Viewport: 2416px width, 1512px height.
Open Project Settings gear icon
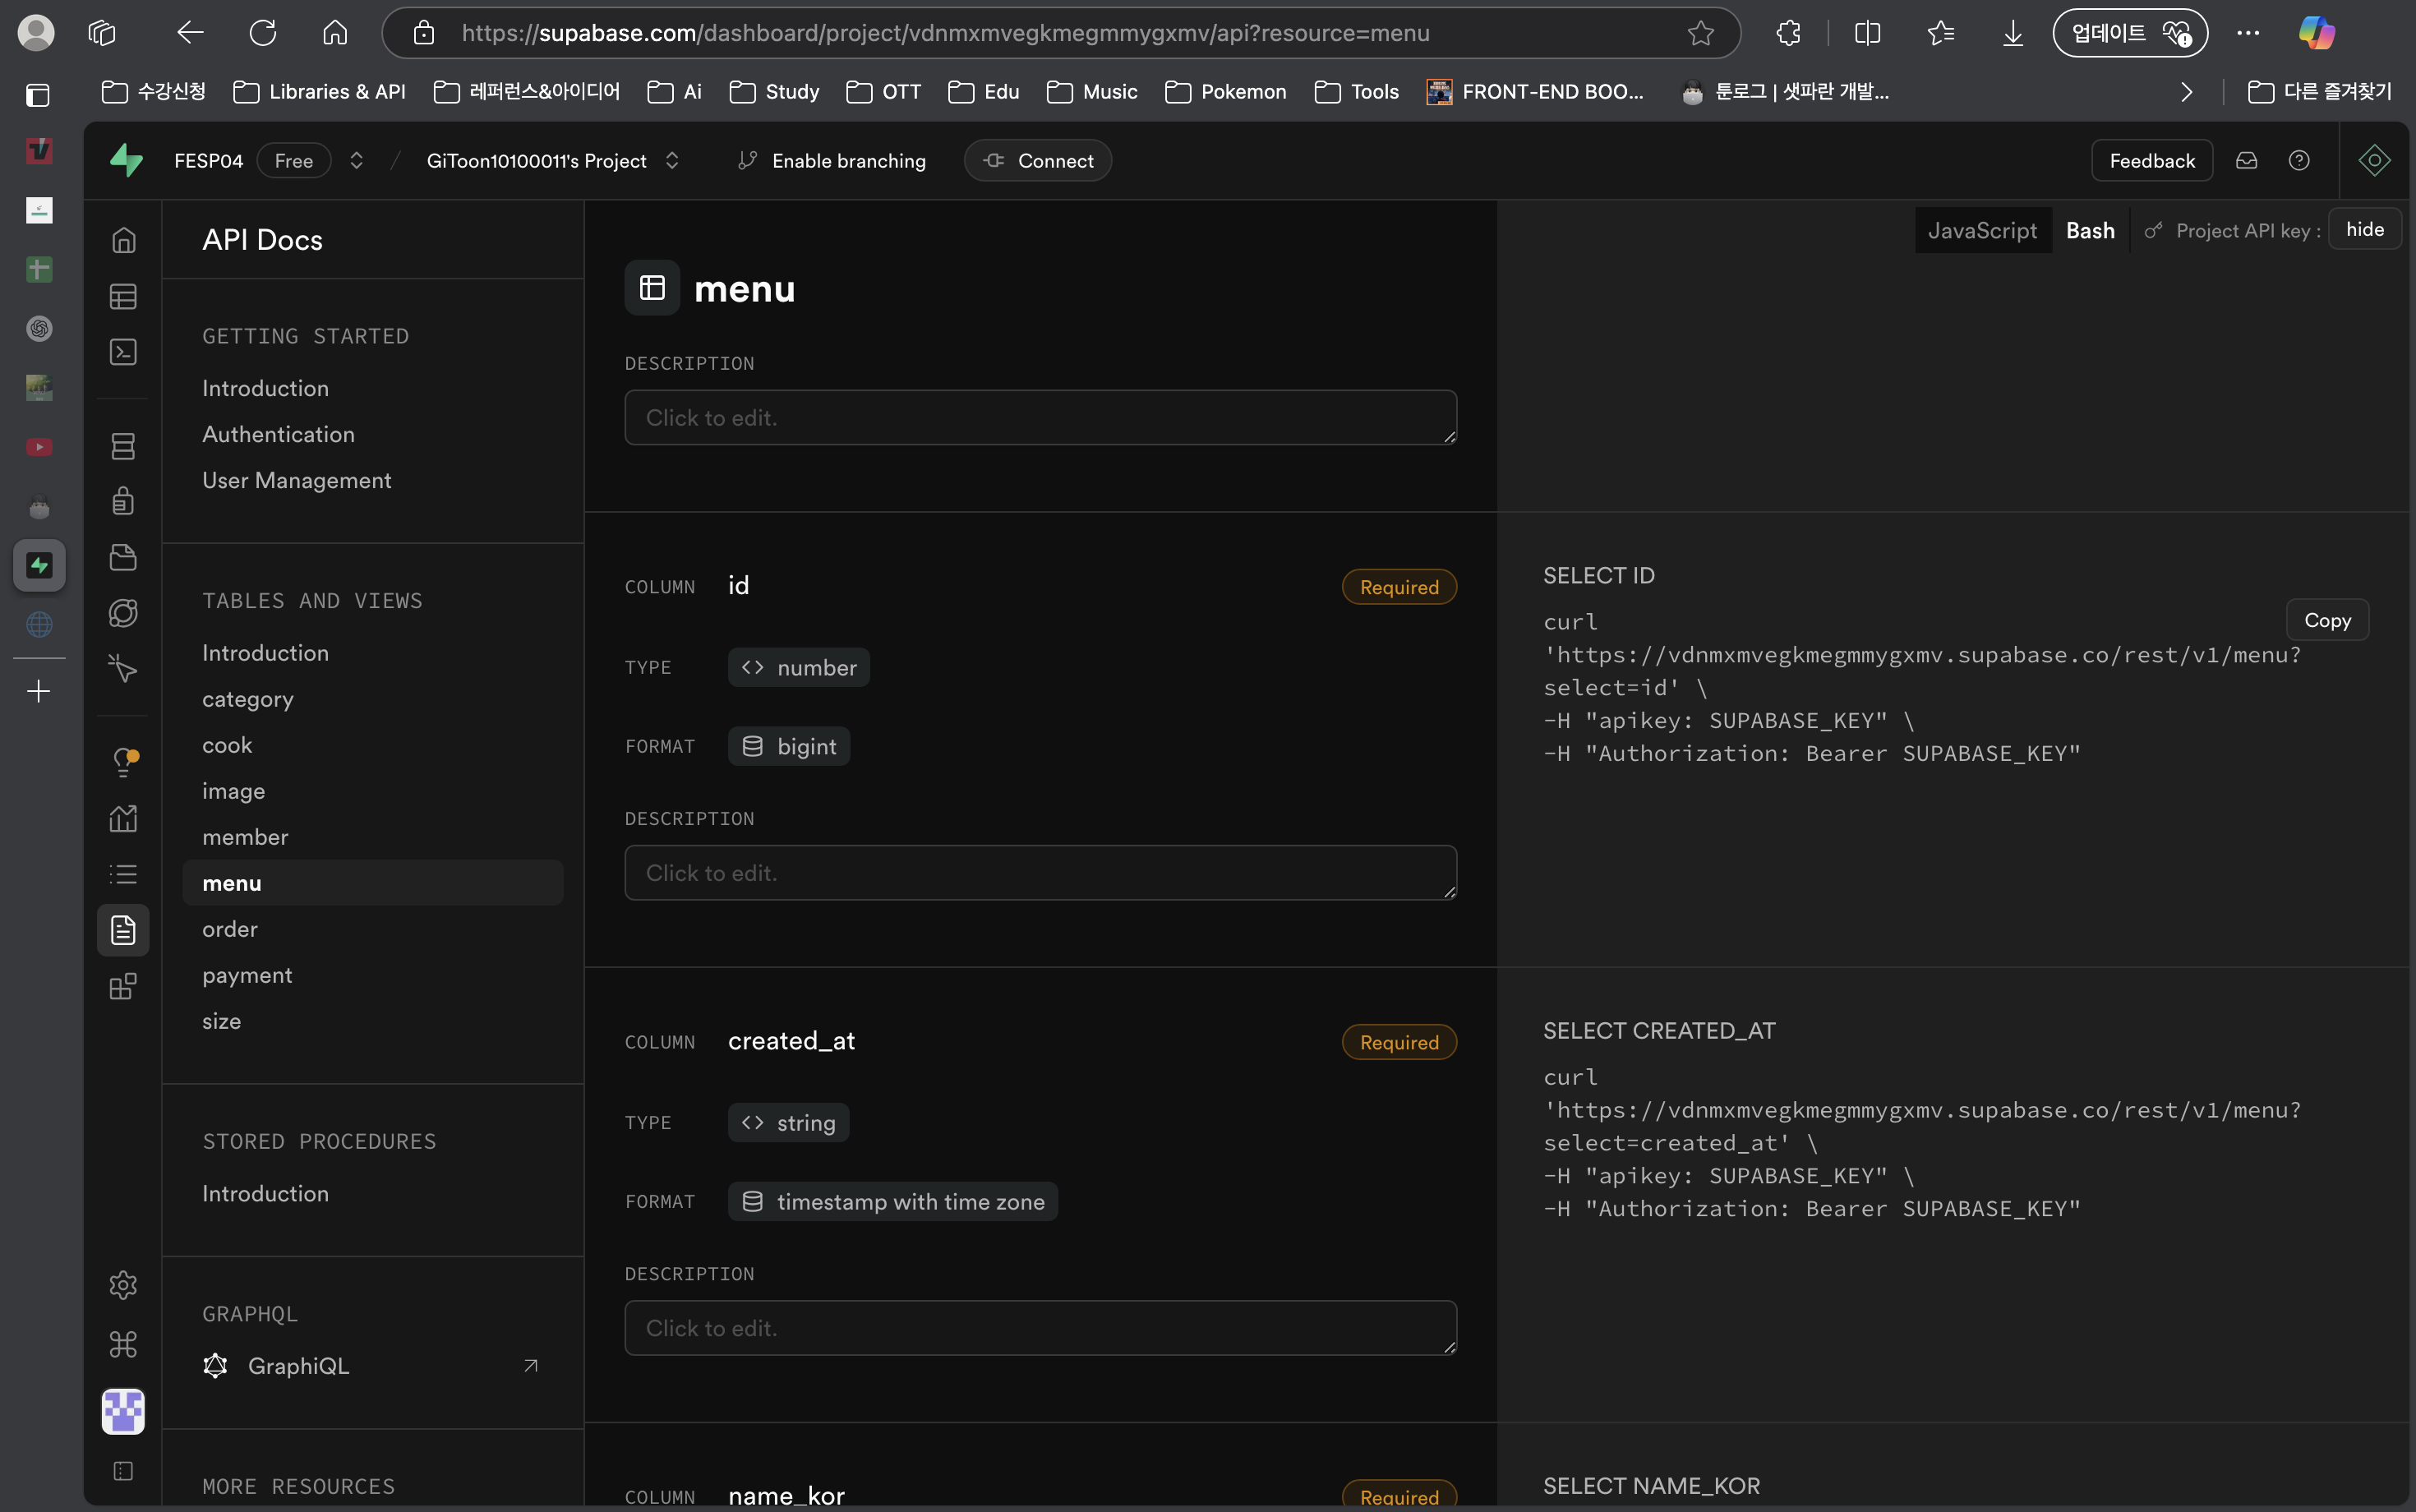coord(123,1285)
